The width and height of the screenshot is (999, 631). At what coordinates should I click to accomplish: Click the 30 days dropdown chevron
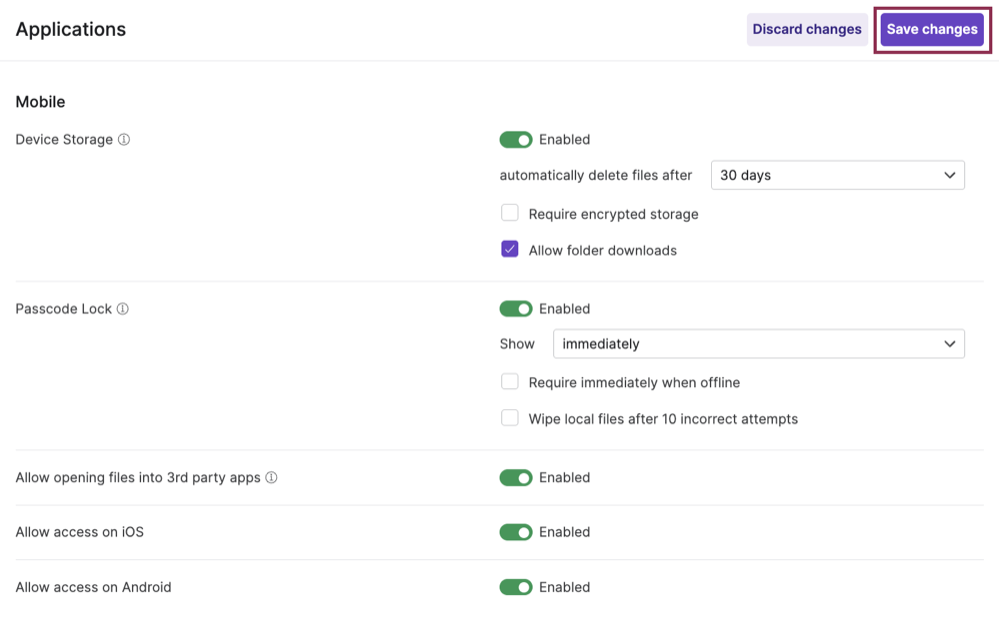tap(950, 175)
